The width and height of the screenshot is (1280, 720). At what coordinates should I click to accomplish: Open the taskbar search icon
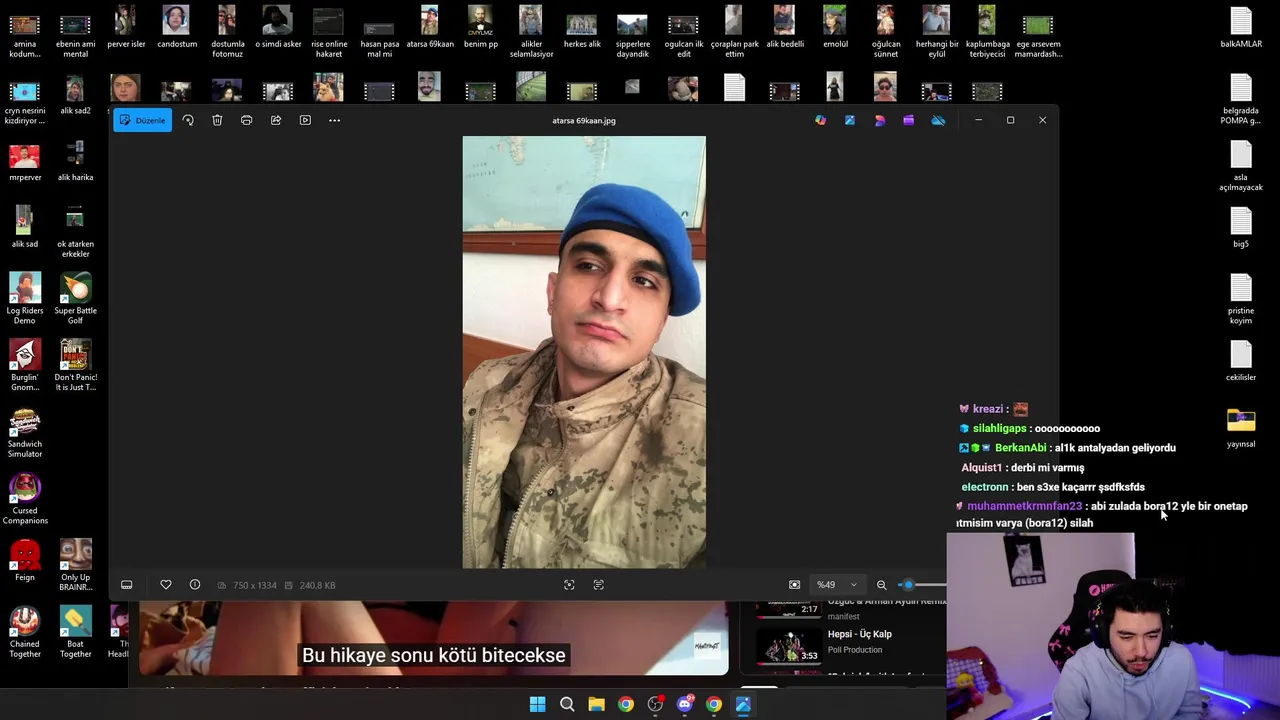[x=567, y=704]
